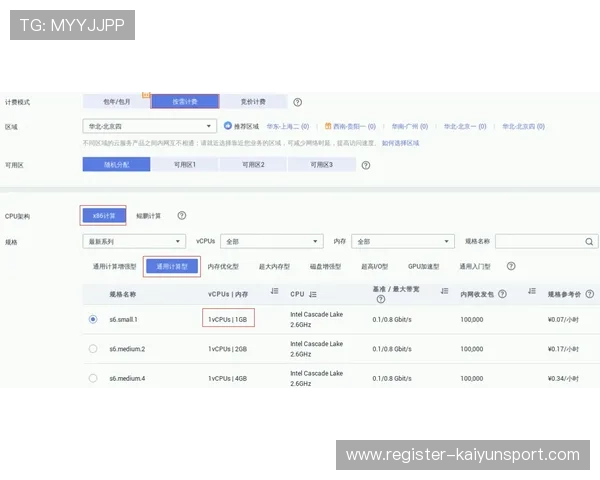Open help icon beside 内网收发包 header

tap(502, 294)
